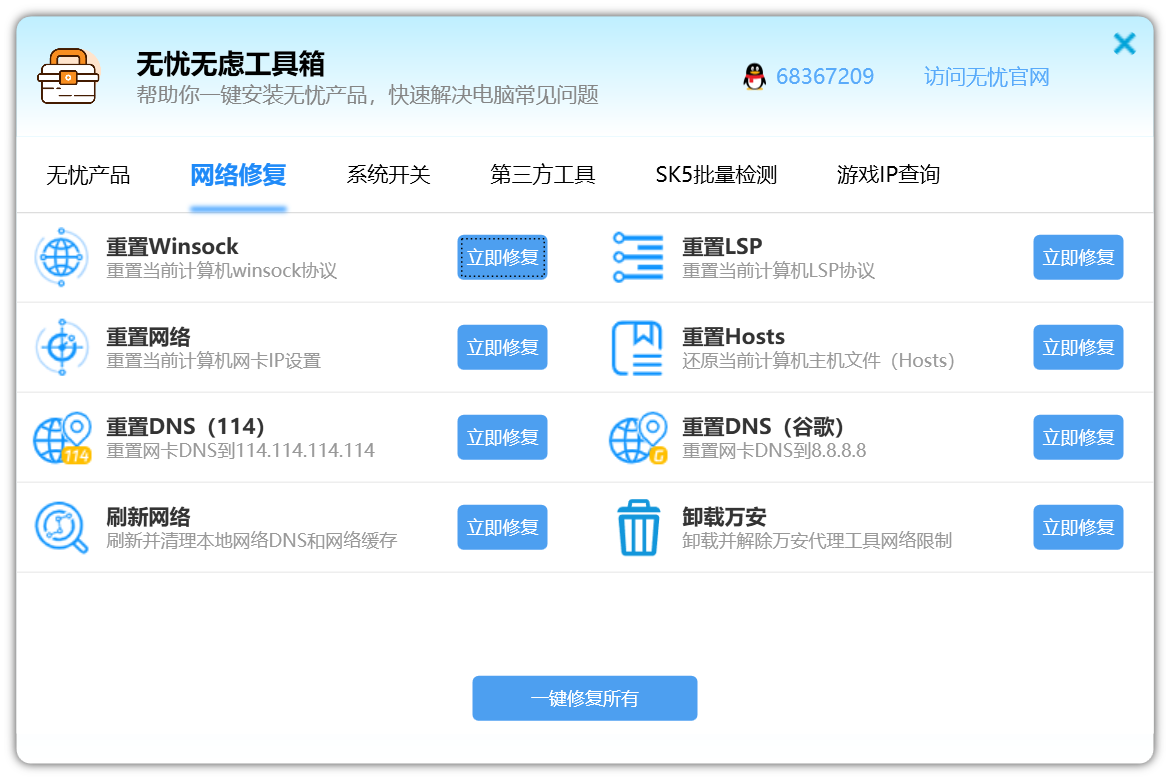Click the 重置DNS（114）globe icon
Screen dimensions: 1170x780
pos(62,438)
